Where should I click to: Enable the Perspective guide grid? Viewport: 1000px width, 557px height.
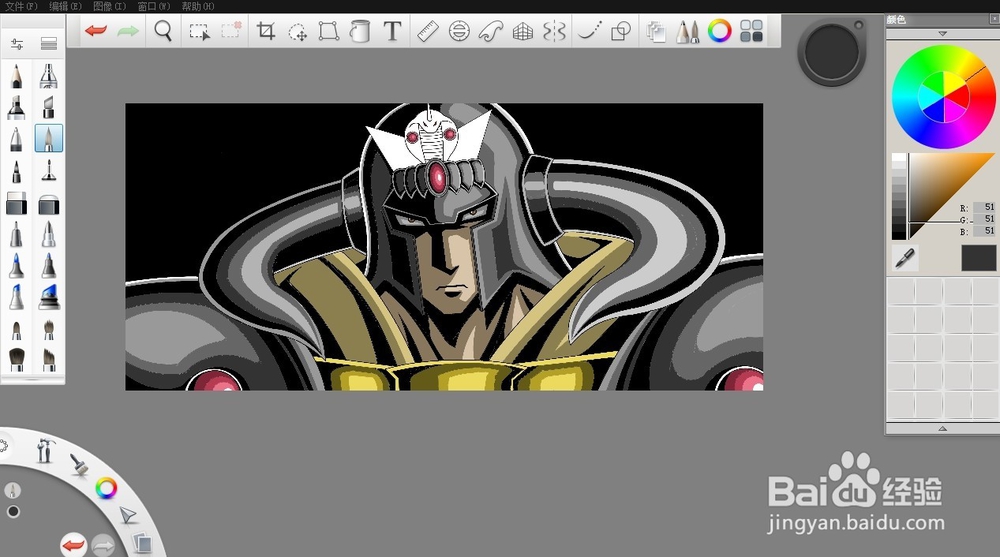point(523,31)
